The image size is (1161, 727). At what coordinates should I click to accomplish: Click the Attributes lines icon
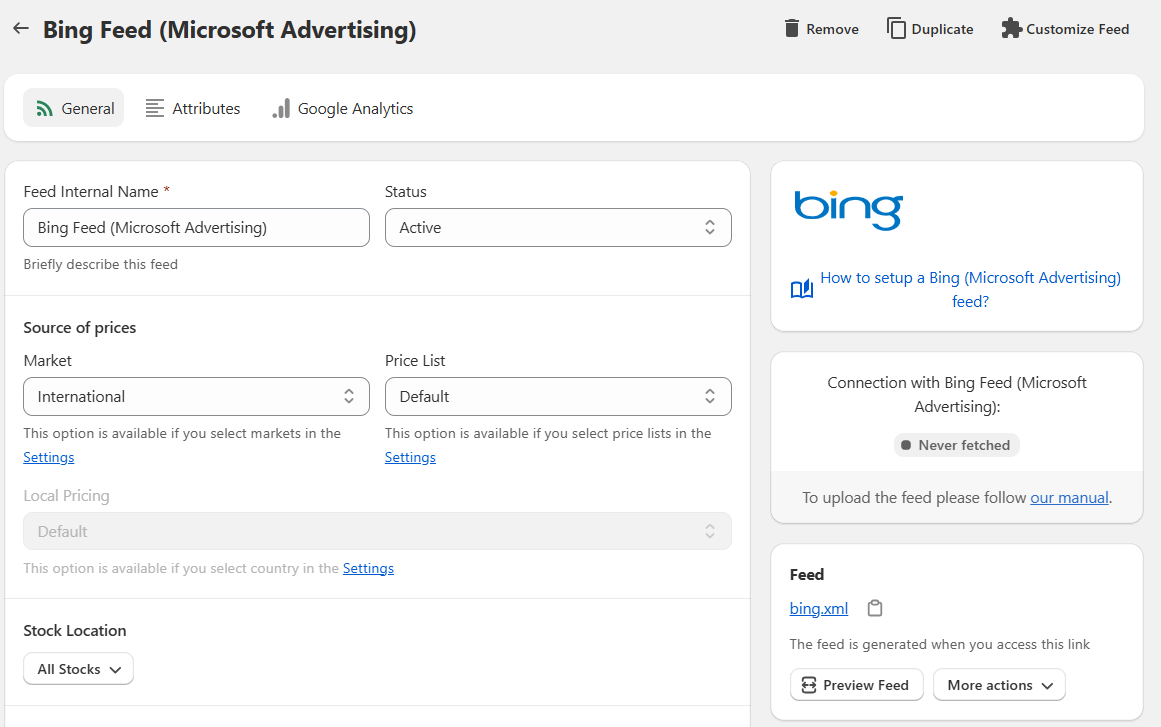click(x=155, y=109)
